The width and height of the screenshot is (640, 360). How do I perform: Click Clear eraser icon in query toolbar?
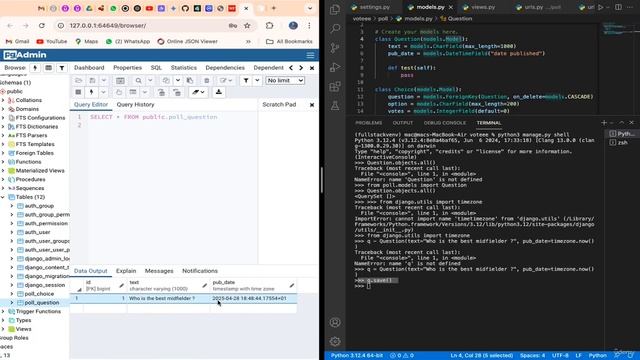196,92
